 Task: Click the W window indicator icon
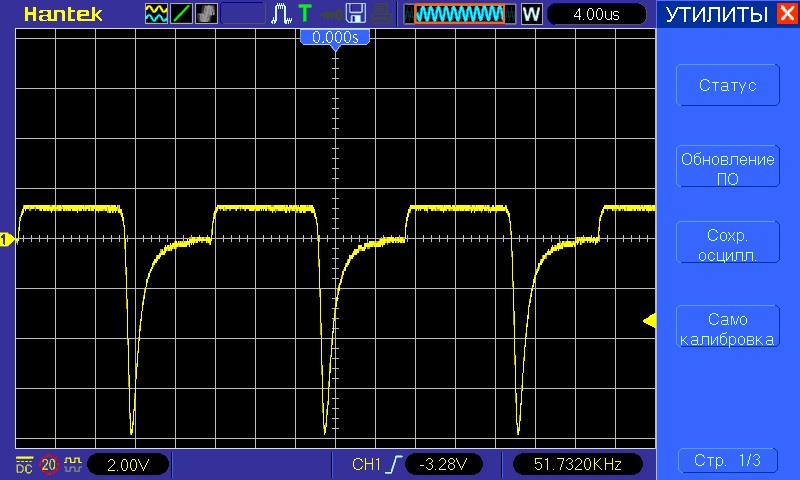531,14
